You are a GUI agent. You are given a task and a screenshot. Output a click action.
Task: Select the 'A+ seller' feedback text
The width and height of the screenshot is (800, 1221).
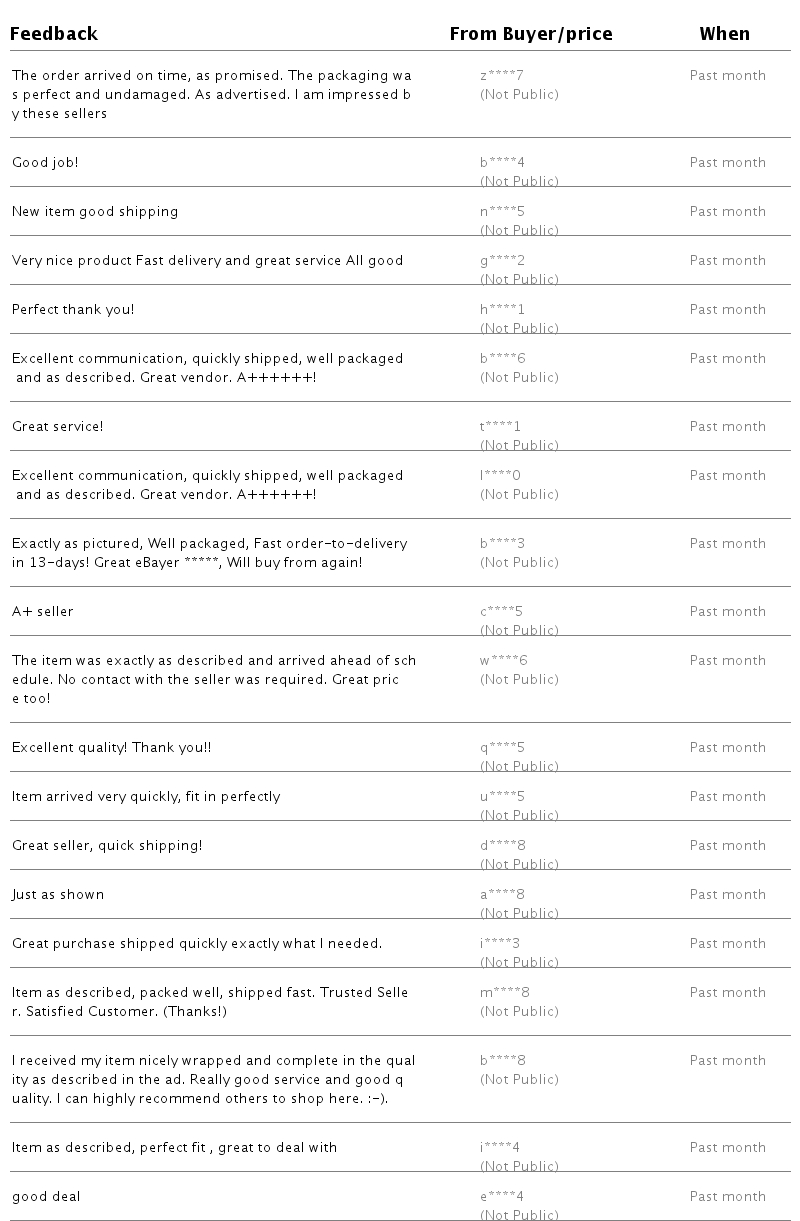pos(43,611)
